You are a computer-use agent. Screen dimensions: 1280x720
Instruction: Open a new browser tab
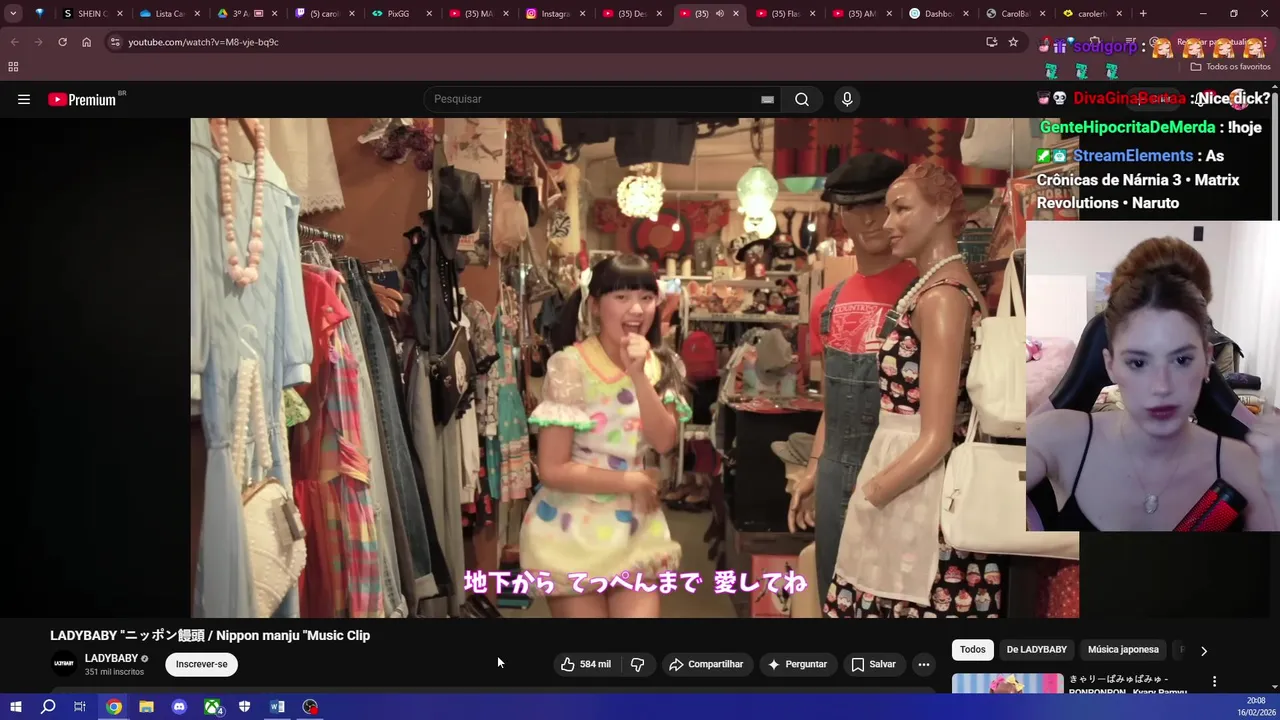coord(1143,13)
